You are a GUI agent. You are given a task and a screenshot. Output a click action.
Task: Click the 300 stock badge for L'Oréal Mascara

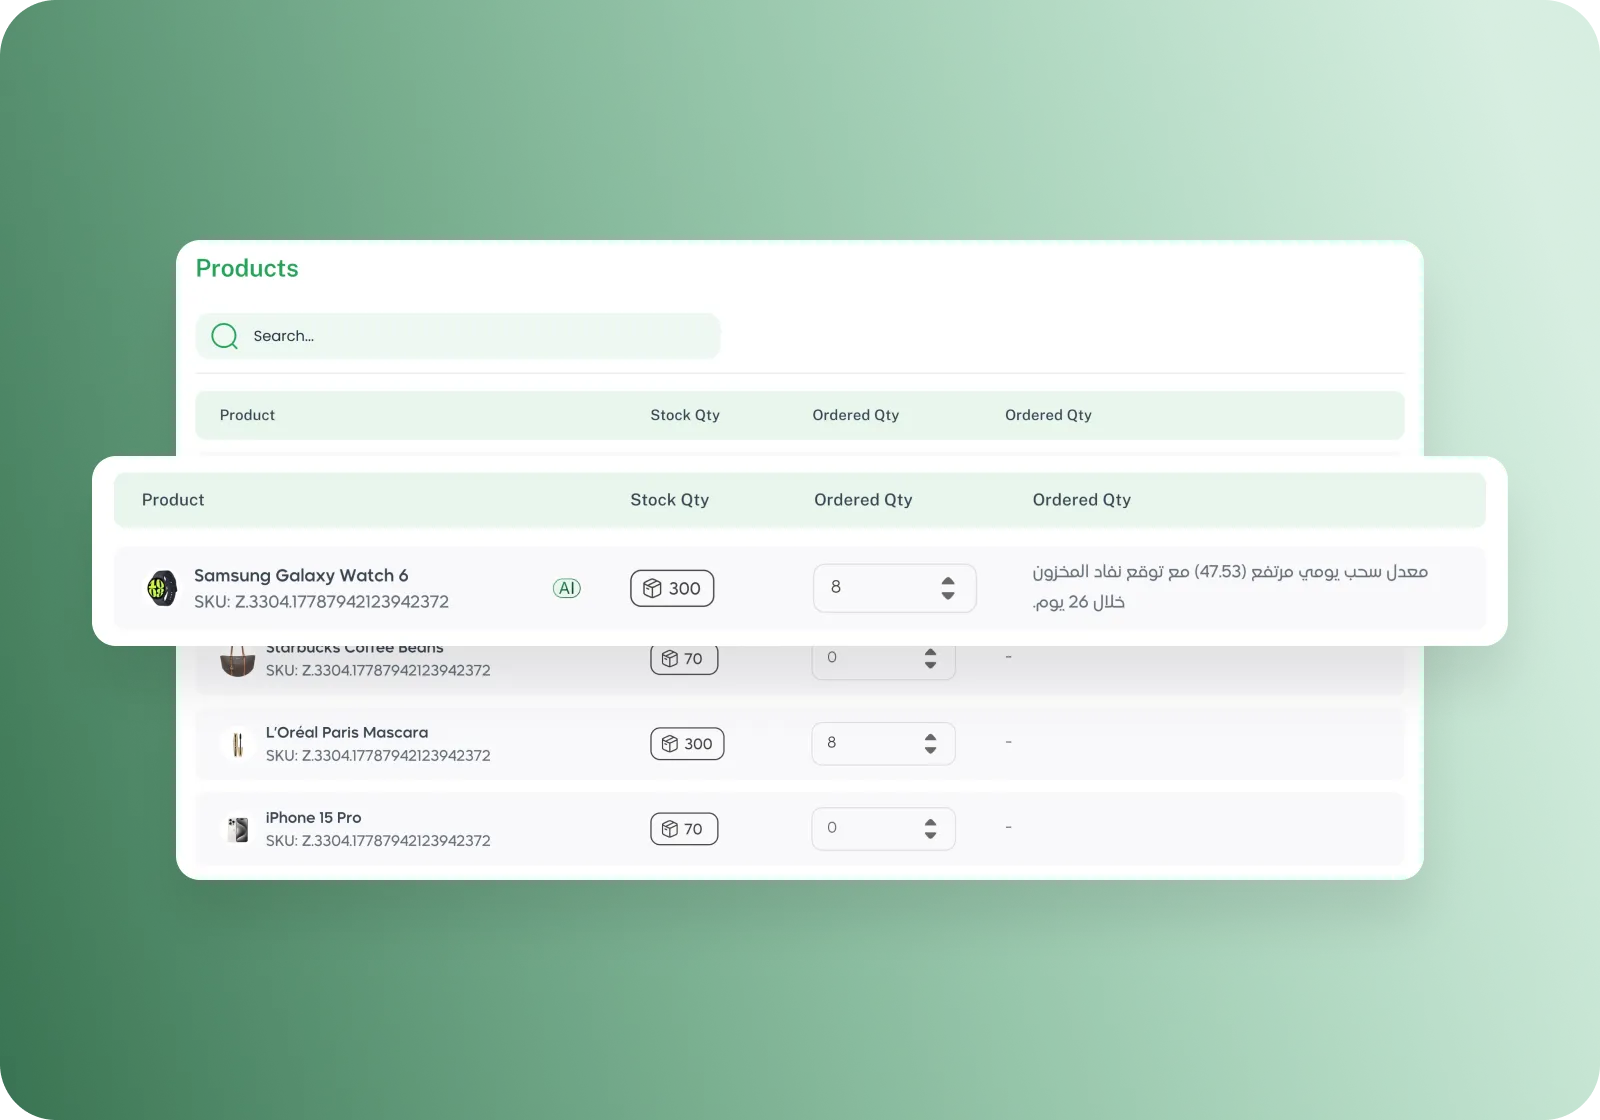(x=687, y=744)
